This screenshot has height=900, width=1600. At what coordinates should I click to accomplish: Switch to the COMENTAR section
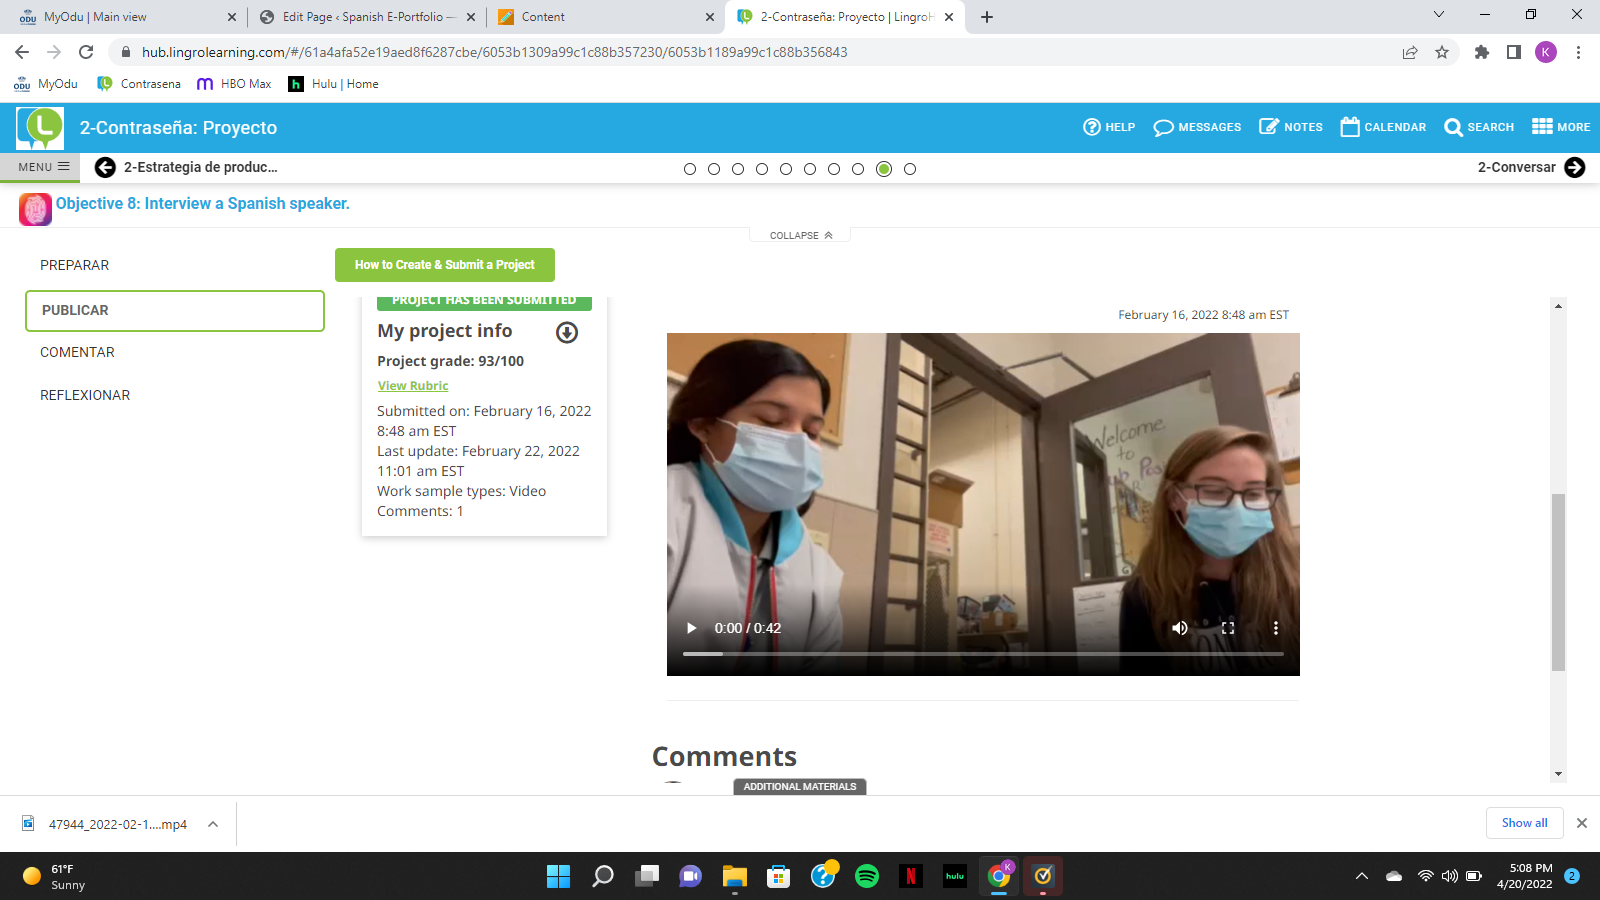coord(77,352)
